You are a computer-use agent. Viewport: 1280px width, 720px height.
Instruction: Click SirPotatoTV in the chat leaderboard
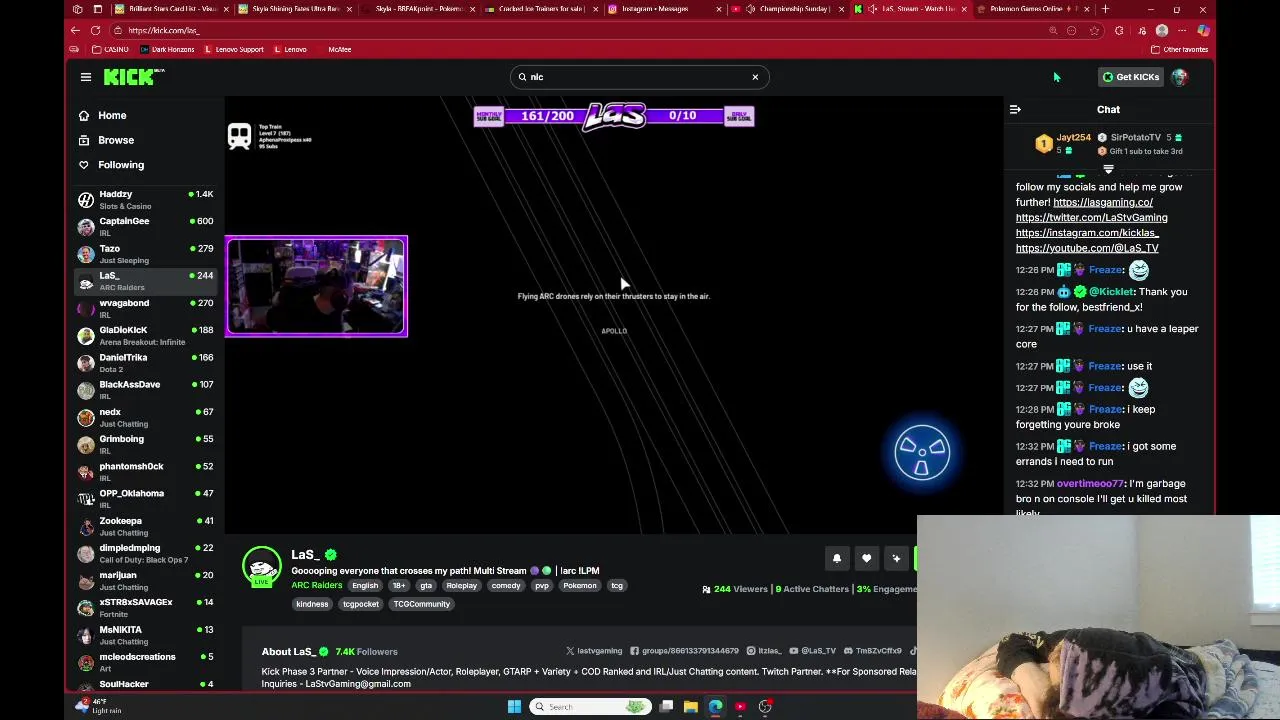[1135, 137]
